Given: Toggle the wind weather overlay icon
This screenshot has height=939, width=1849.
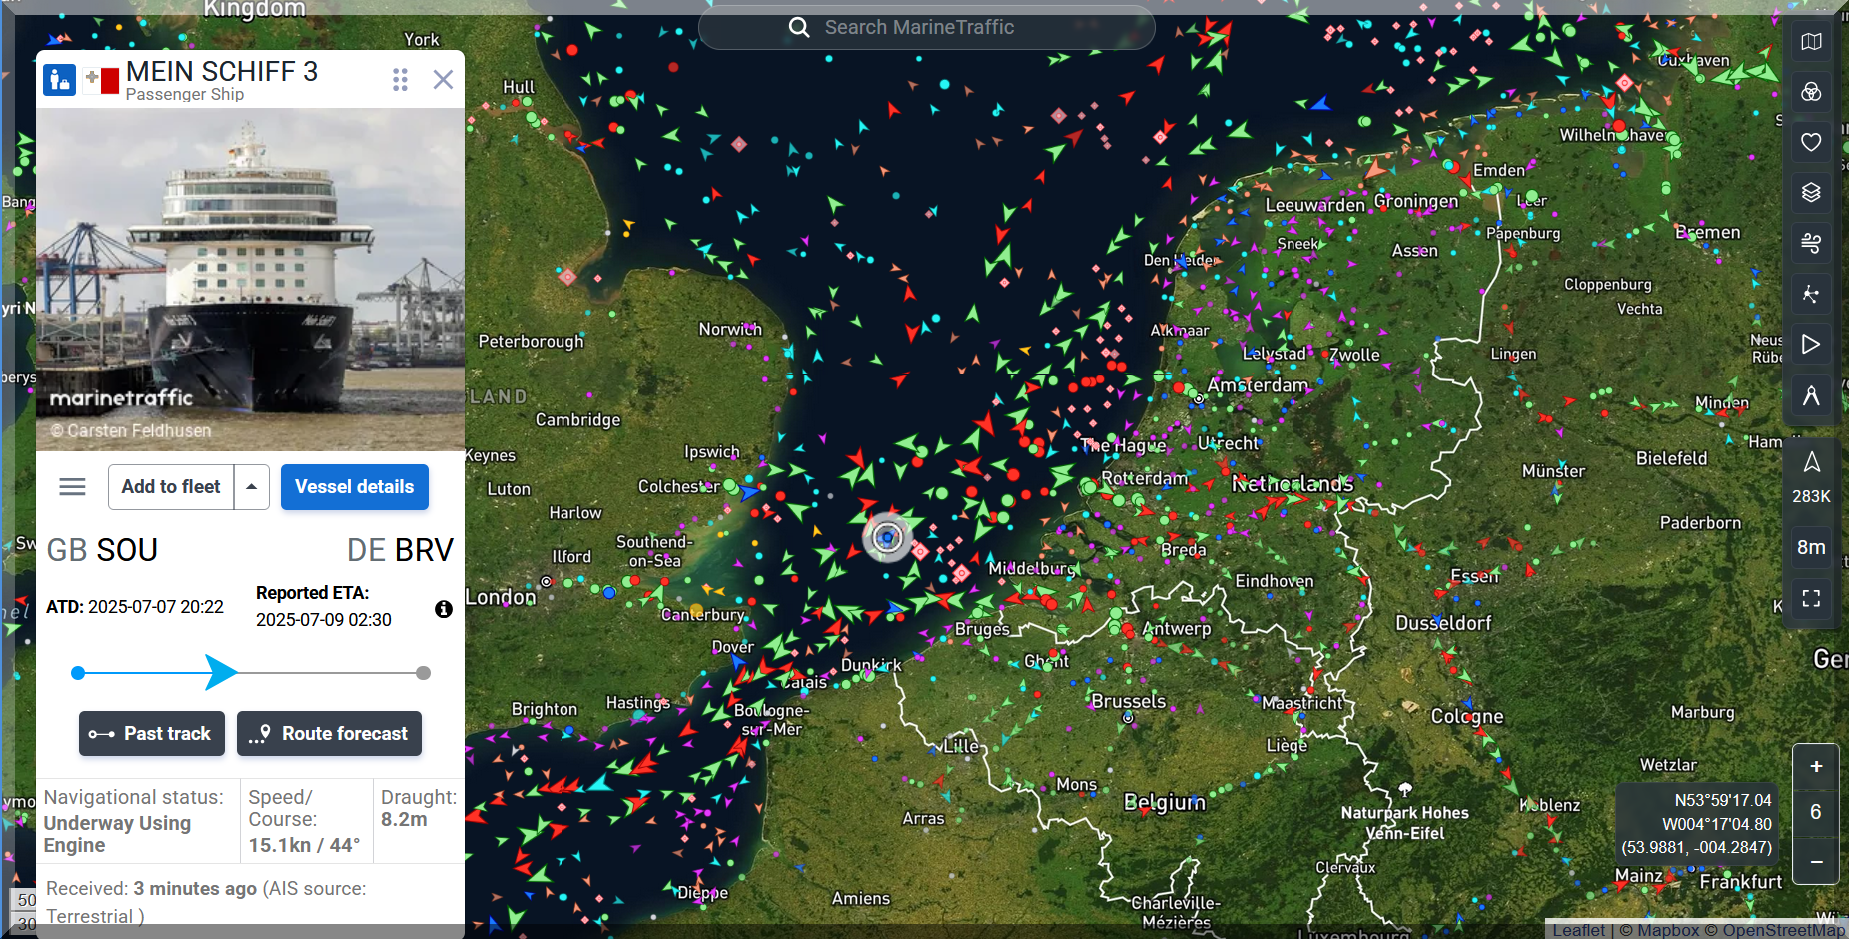Looking at the screenshot, I should pos(1811,243).
